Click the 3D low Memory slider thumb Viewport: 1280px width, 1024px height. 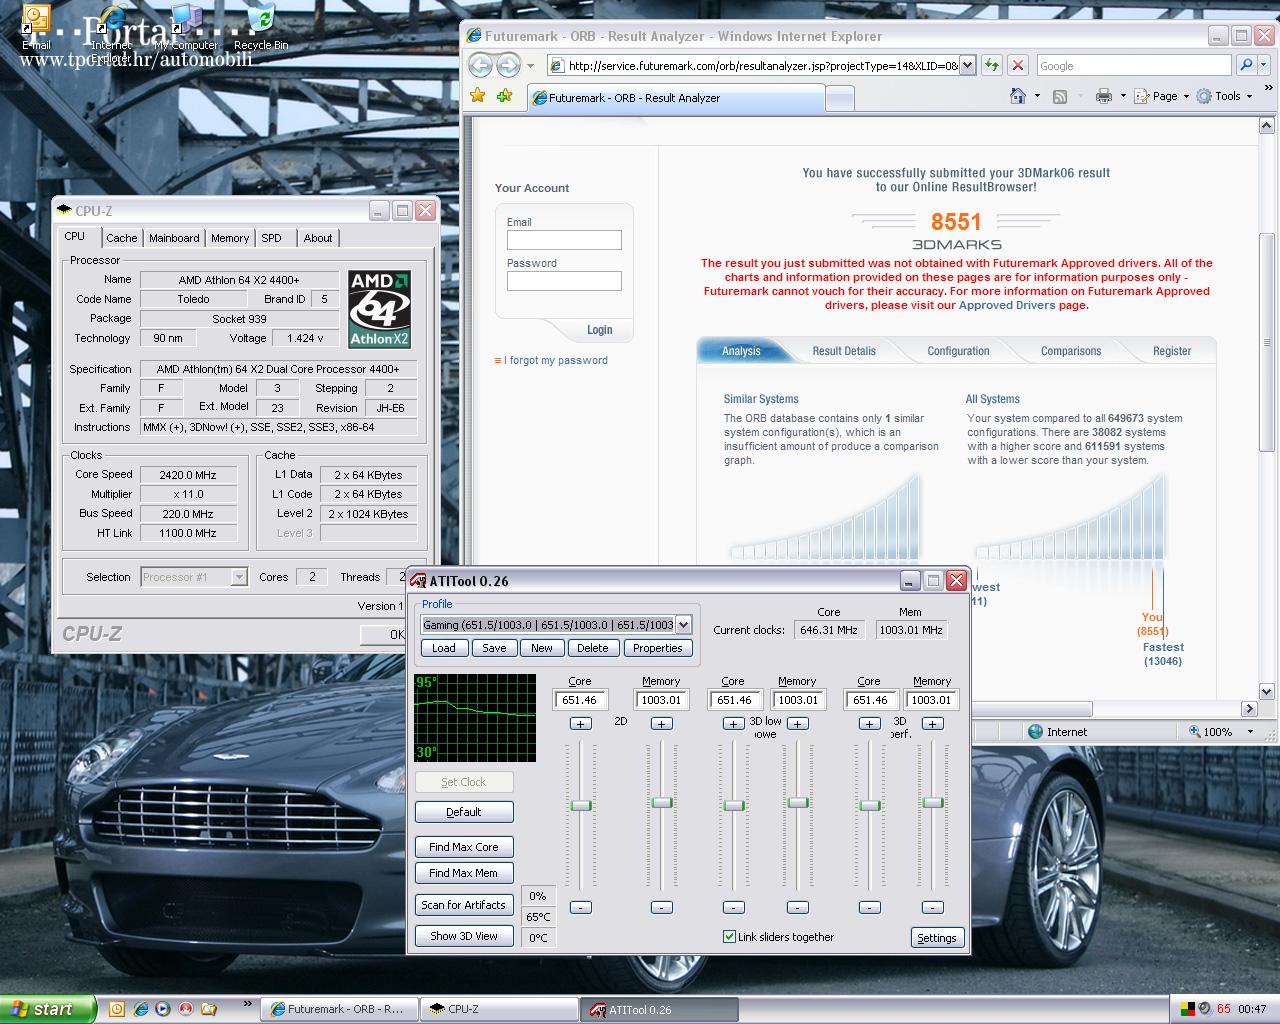[797, 802]
